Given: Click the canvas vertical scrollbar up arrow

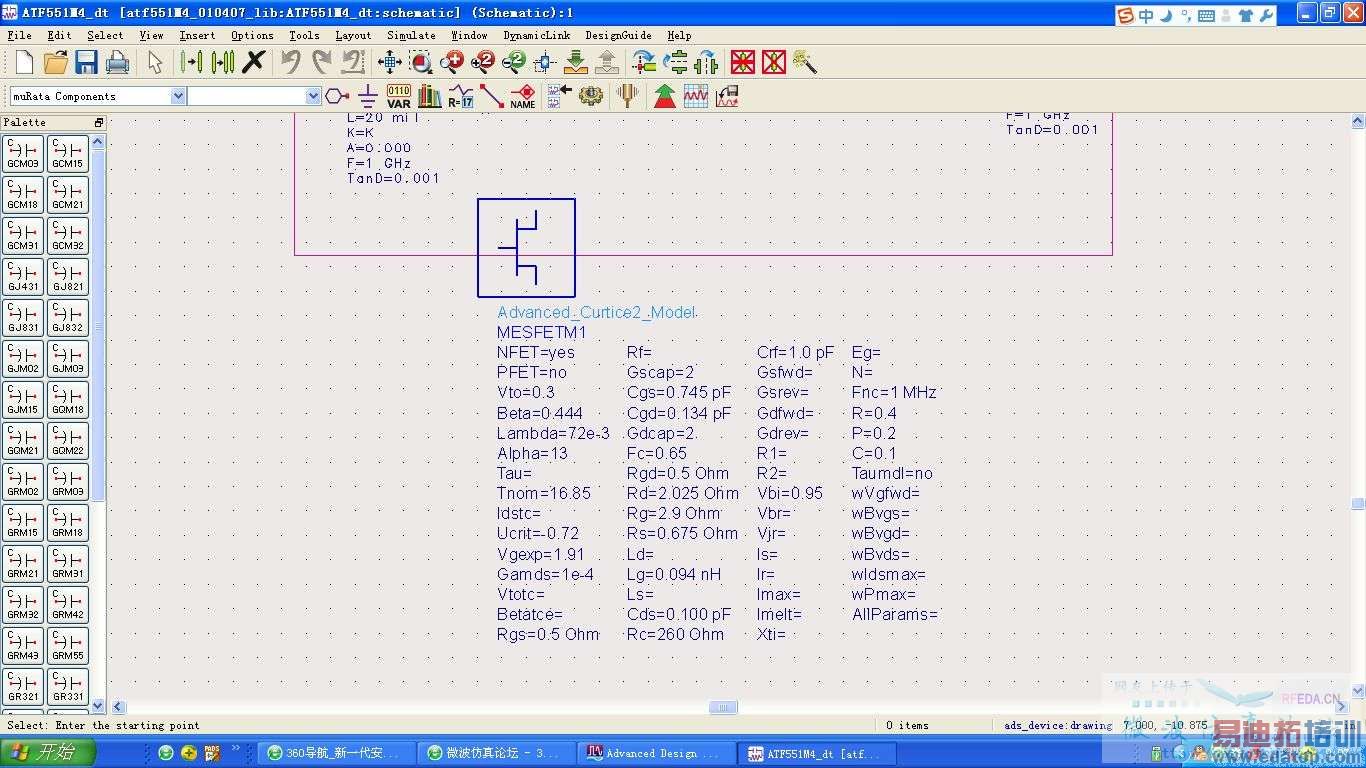Looking at the screenshot, I should [x=1358, y=122].
